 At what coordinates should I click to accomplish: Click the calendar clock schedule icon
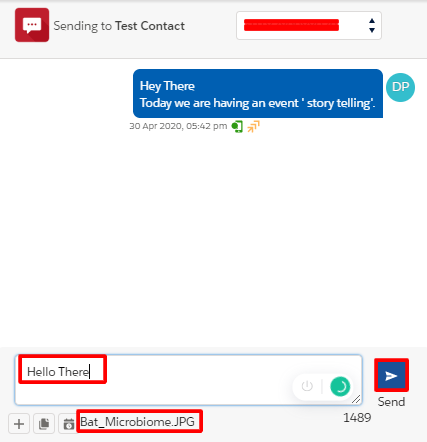[x=69, y=424]
